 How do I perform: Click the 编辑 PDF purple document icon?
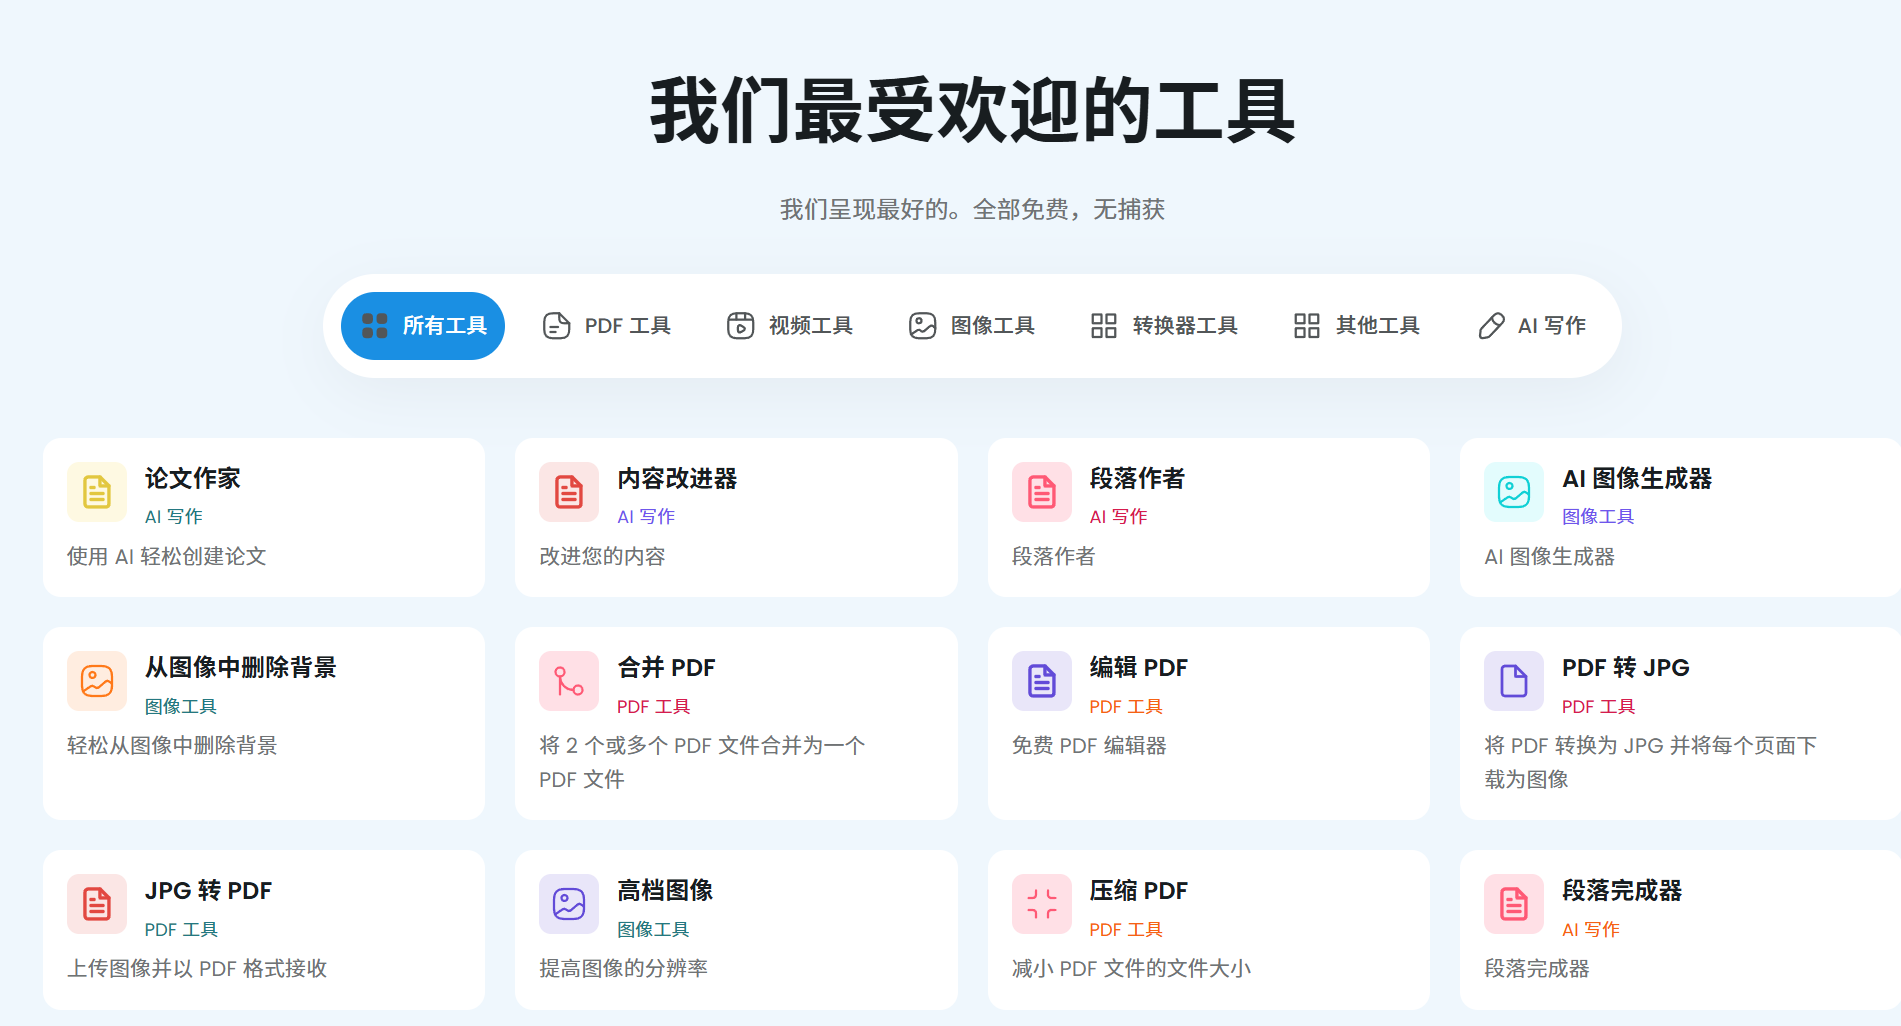tap(1041, 681)
